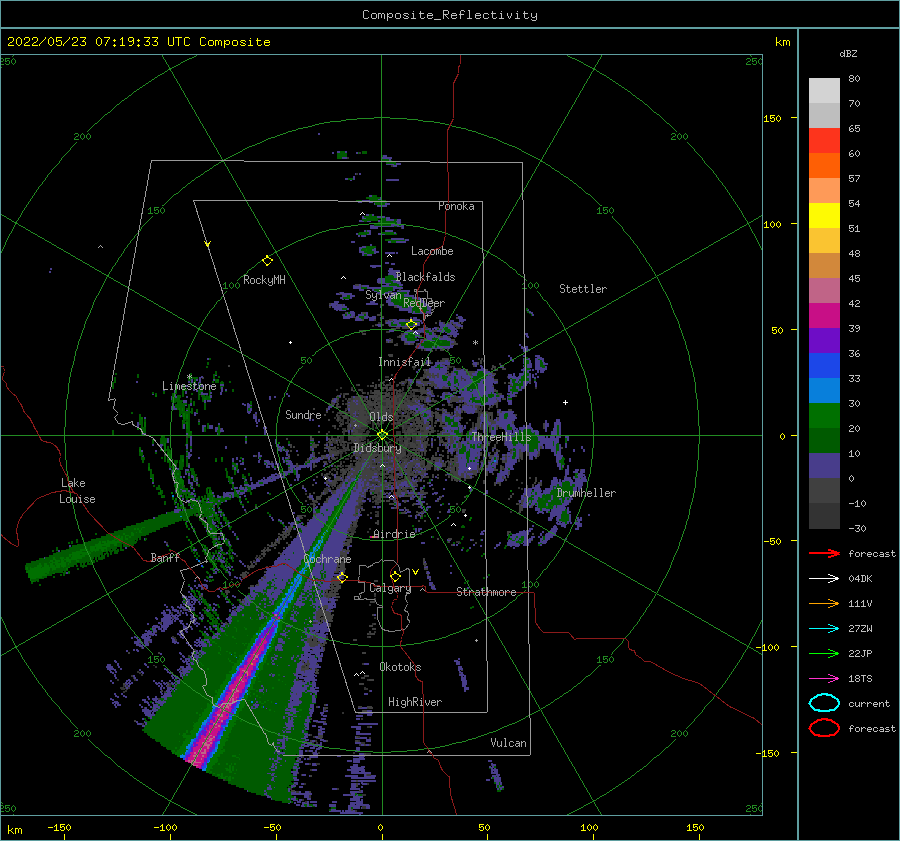The width and height of the screenshot is (900, 841).
Task: Click the yellow 51-54 dBZ color swatch
Action: coord(824,216)
